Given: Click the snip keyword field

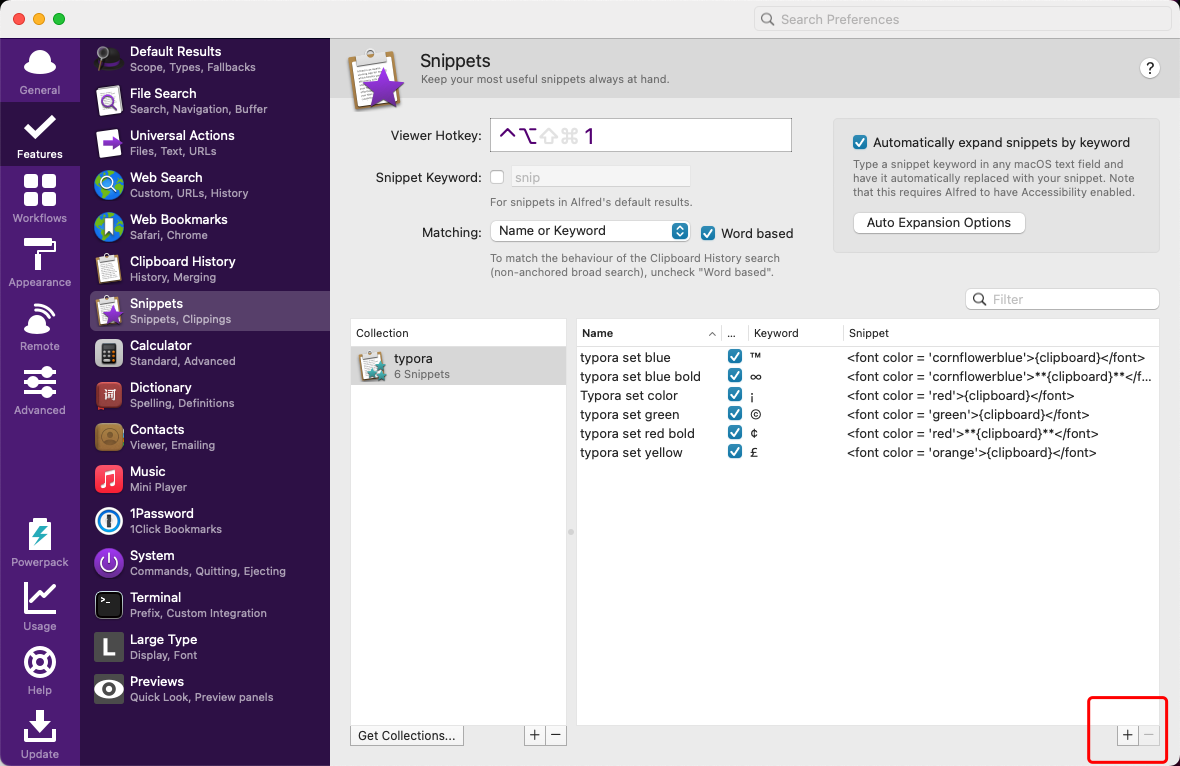Looking at the screenshot, I should point(600,178).
